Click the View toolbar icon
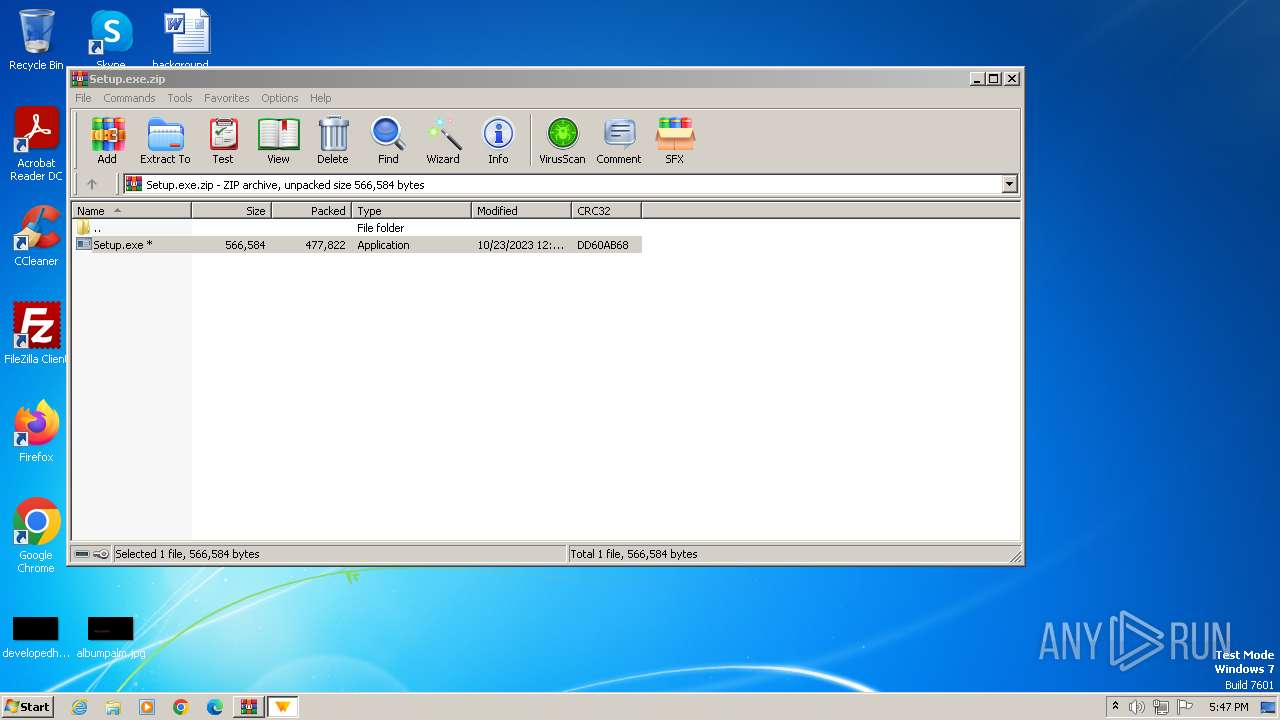 (278, 140)
